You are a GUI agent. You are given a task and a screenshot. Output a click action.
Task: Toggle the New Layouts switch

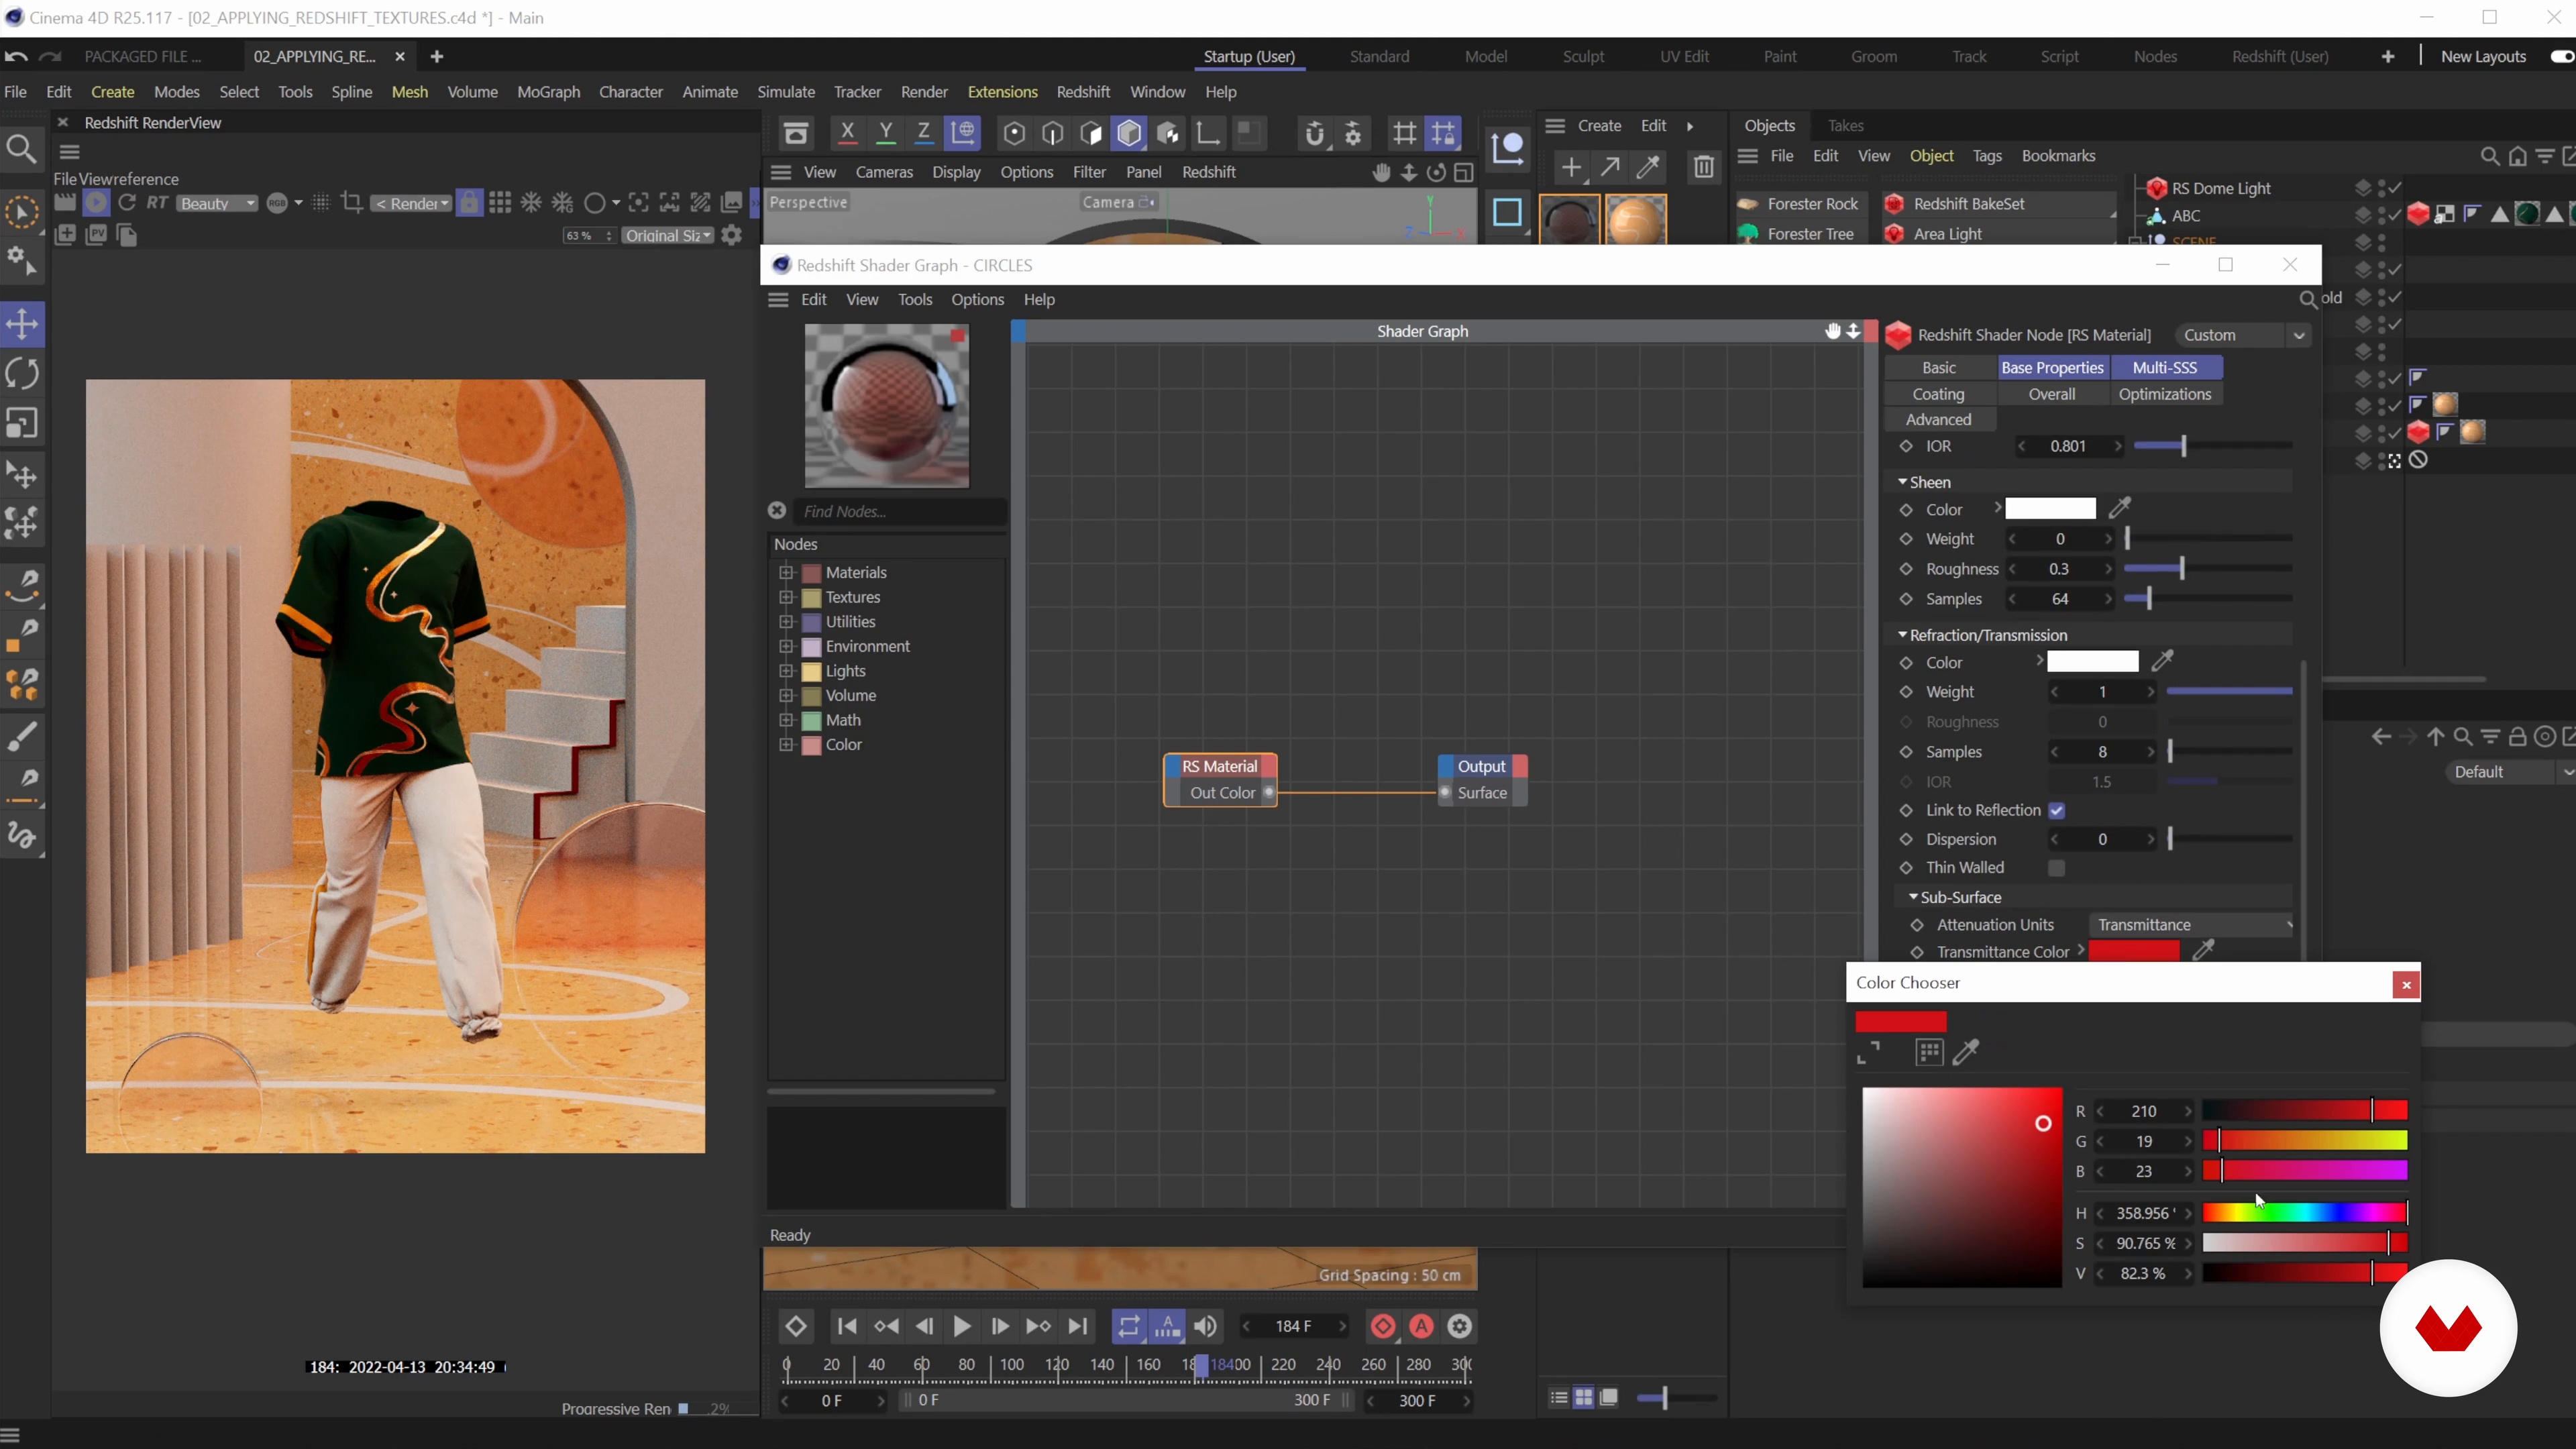(x=2561, y=57)
